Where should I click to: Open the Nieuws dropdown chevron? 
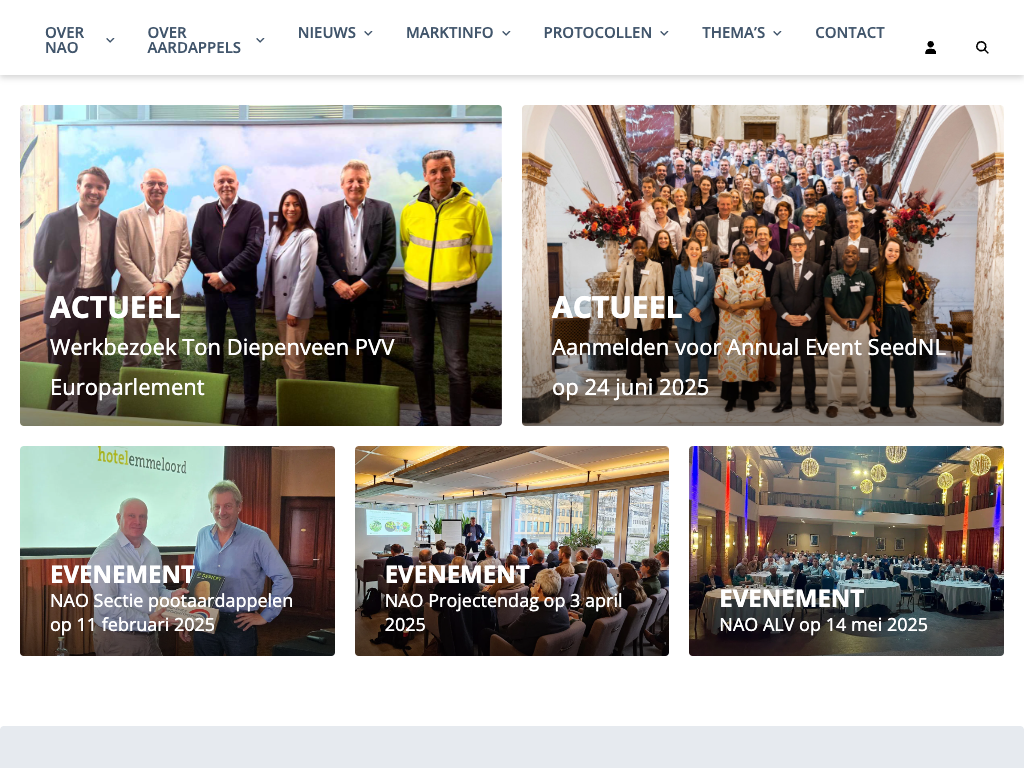[368, 33]
